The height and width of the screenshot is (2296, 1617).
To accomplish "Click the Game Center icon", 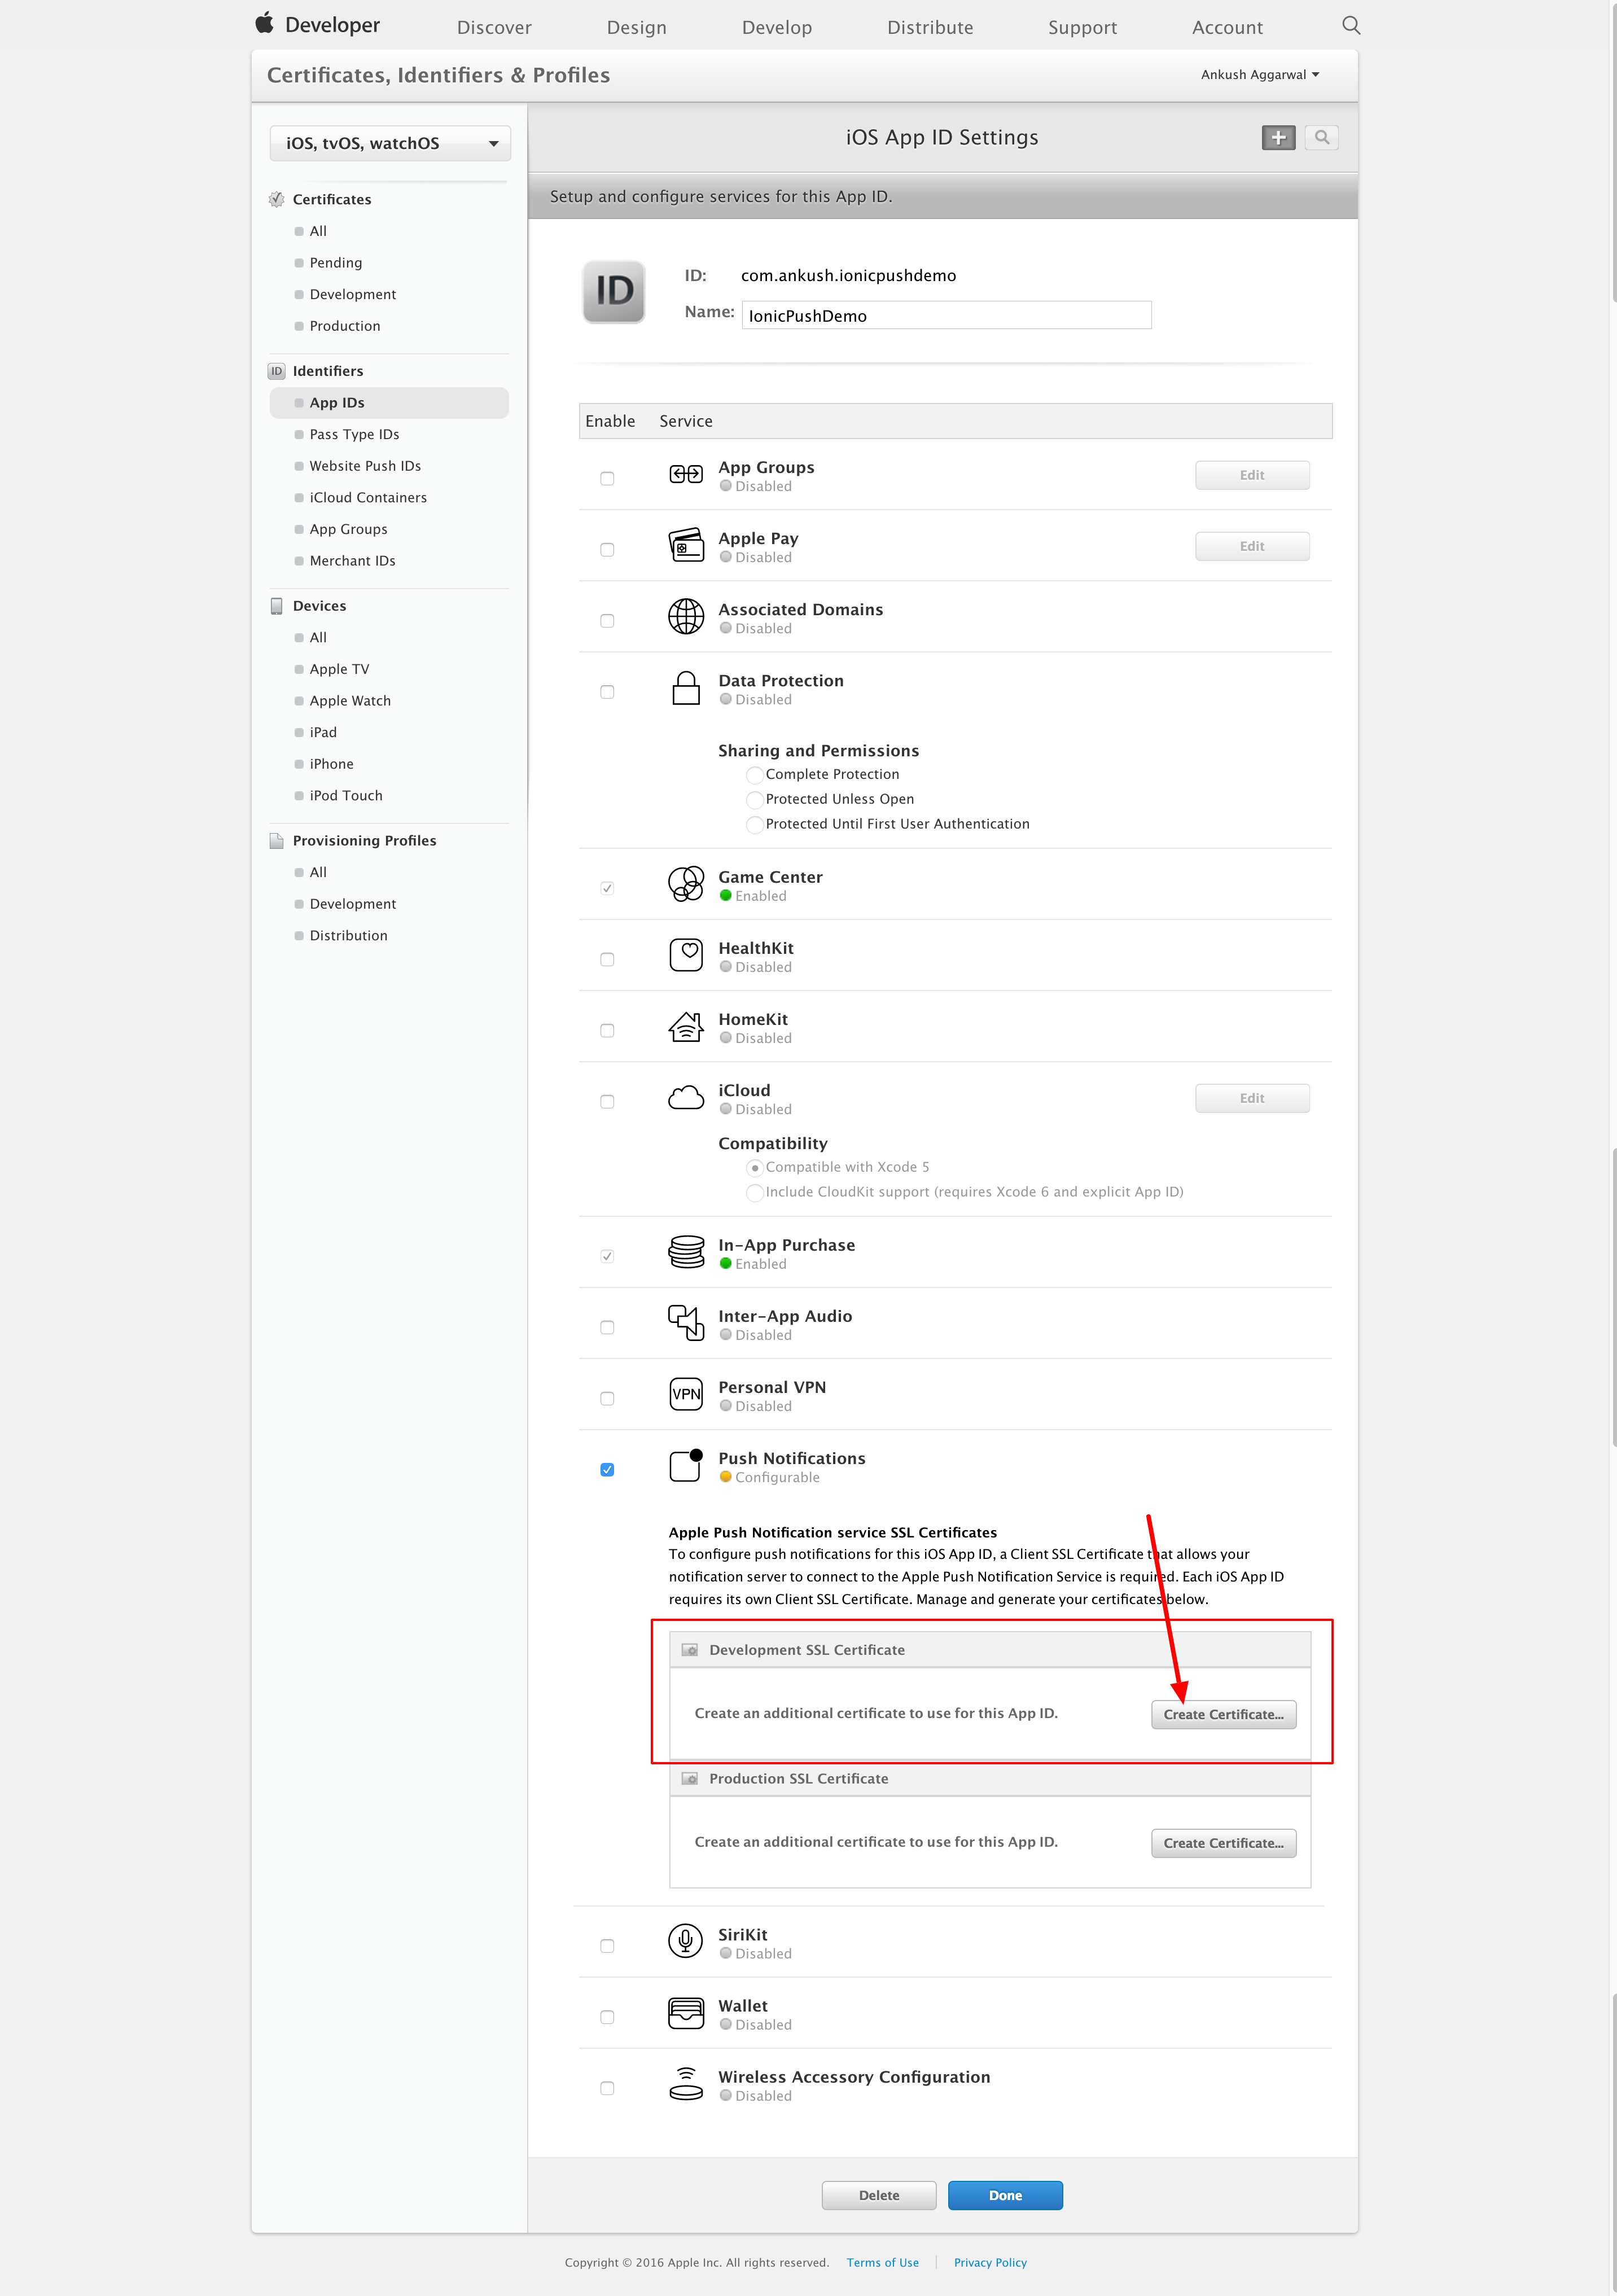I will 686,884.
